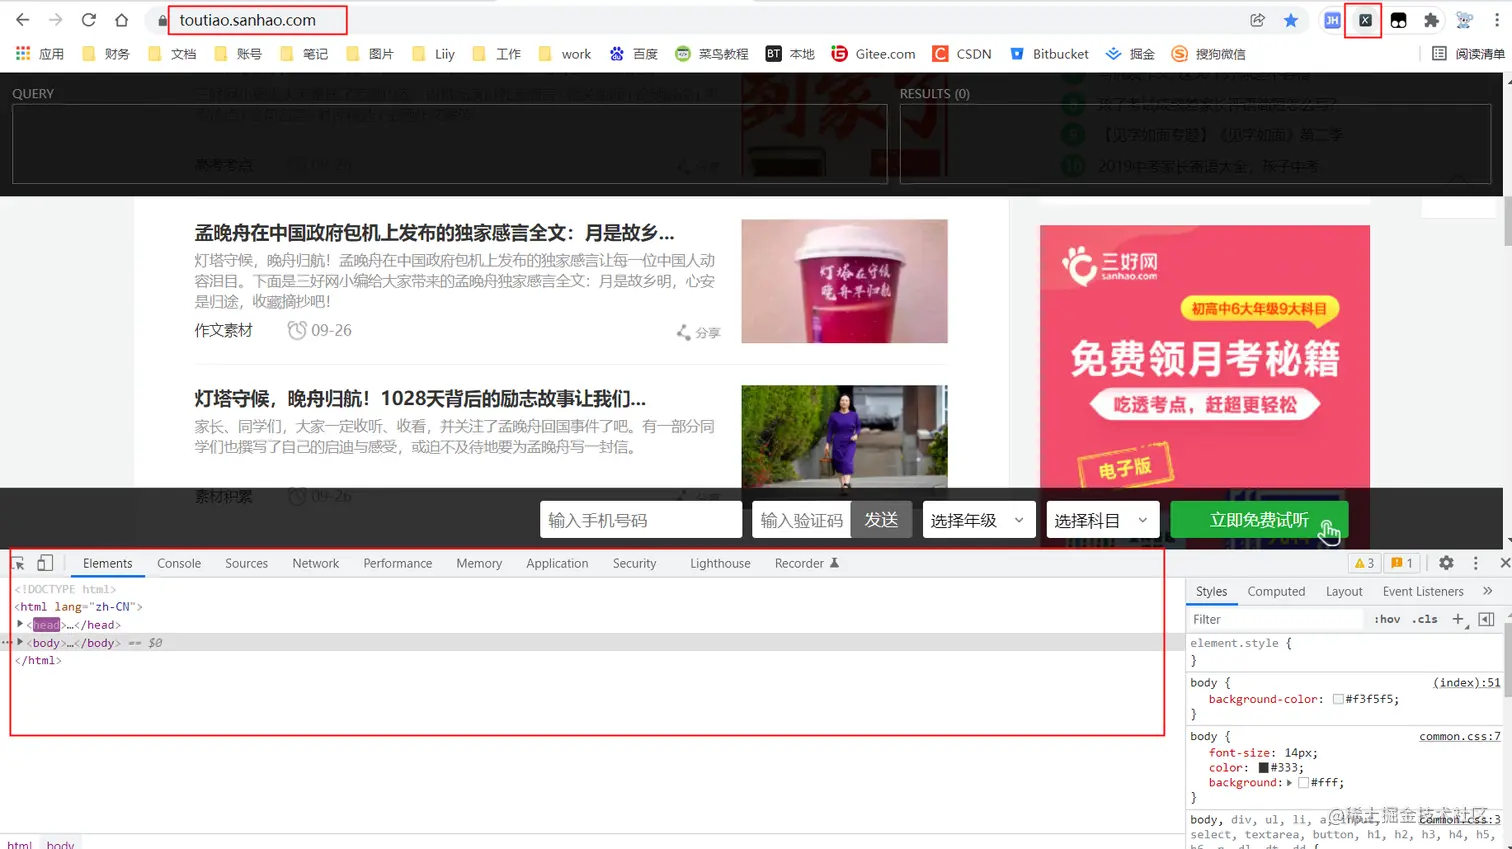Open the JH extension
The height and width of the screenshot is (849, 1512).
point(1332,20)
